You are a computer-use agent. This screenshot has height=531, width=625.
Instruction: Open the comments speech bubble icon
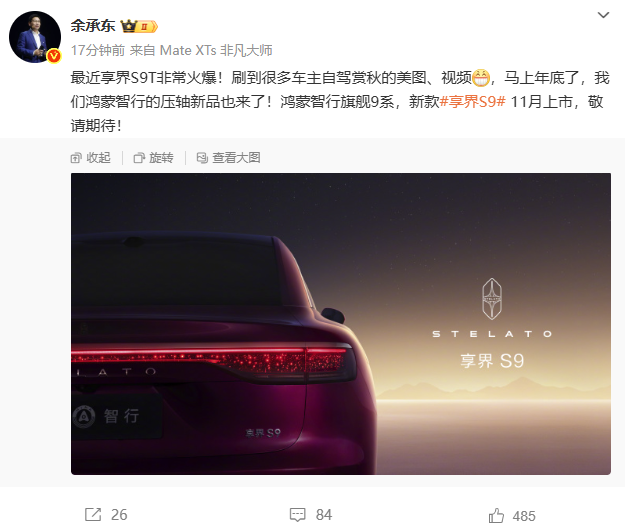coord(297,515)
